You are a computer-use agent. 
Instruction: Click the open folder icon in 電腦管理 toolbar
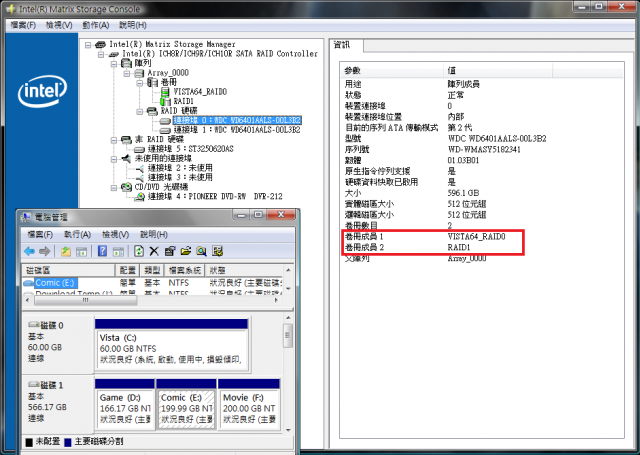[186, 251]
